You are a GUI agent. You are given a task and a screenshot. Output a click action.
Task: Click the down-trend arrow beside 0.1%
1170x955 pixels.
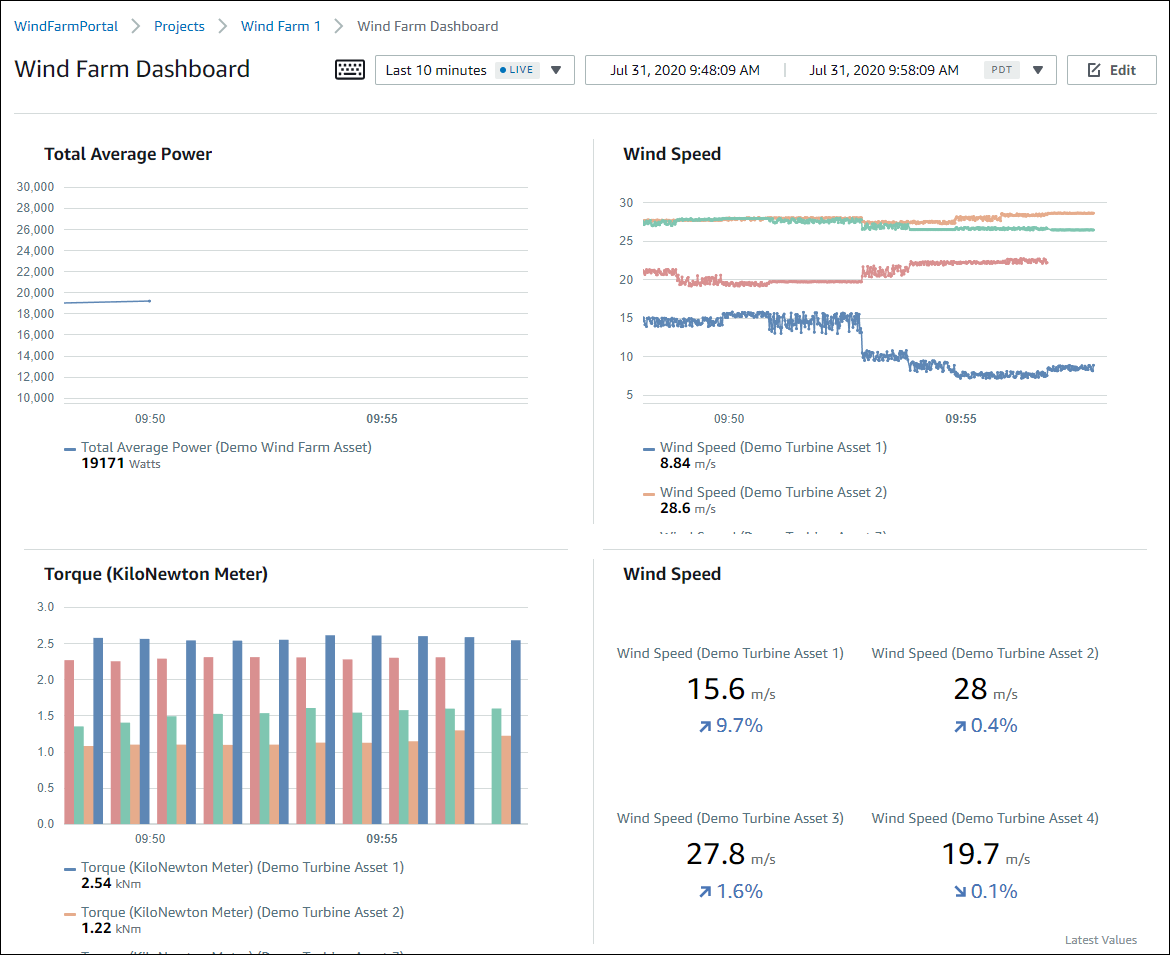pos(959,891)
